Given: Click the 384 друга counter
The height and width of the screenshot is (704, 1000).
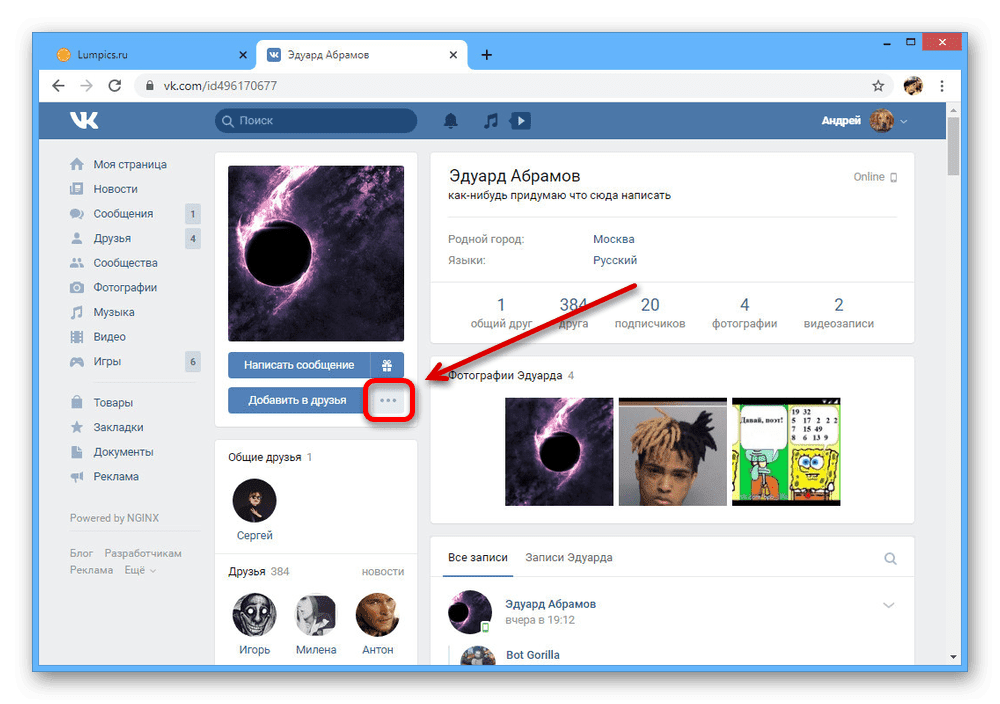Looking at the screenshot, I should pyautogui.click(x=573, y=313).
